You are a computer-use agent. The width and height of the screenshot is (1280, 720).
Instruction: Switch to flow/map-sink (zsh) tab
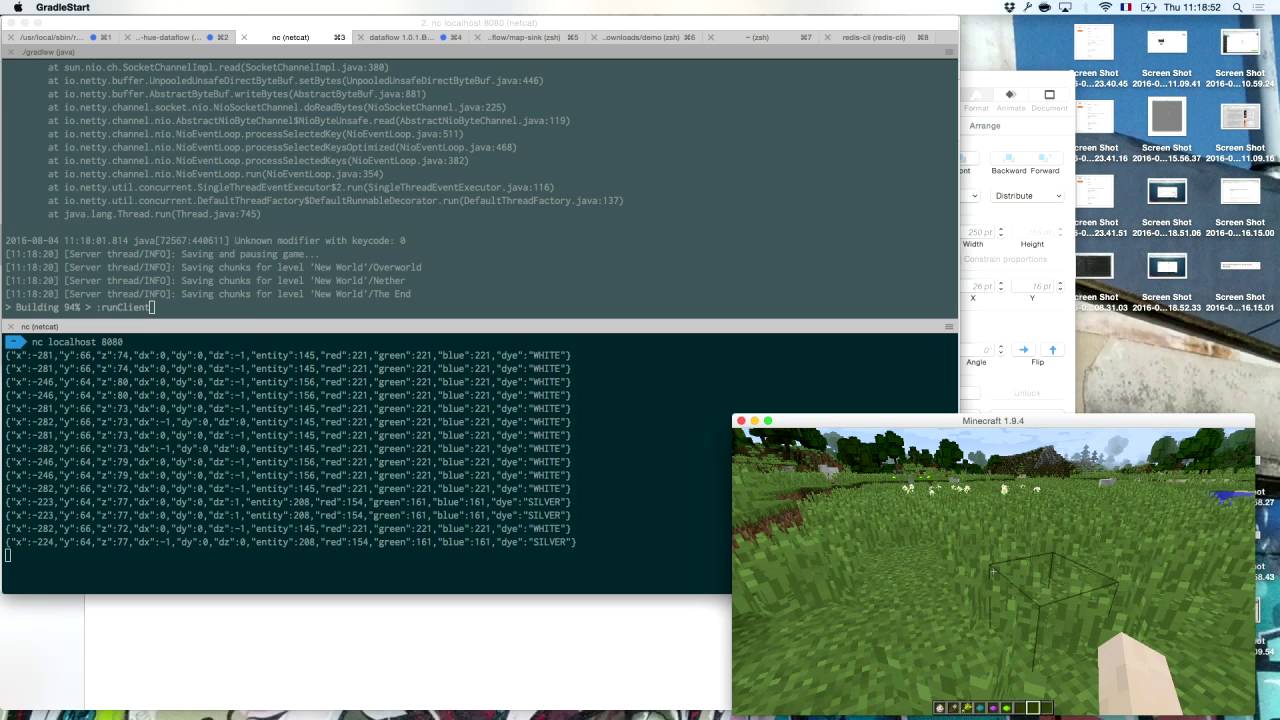pyautogui.click(x=528, y=37)
